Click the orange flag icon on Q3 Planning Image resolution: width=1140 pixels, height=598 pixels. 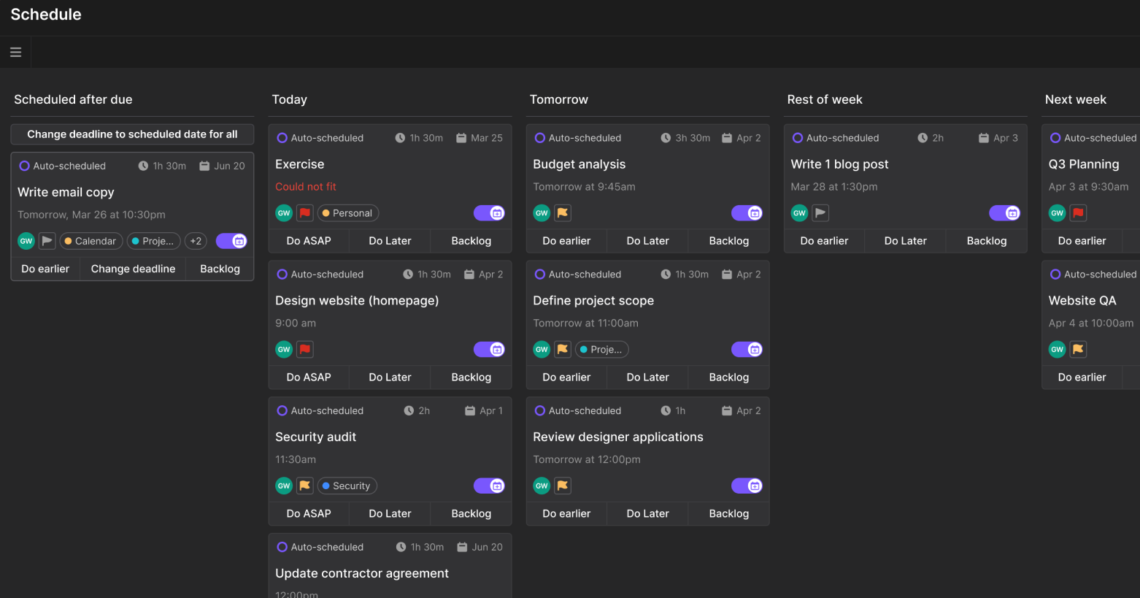tap(1078, 213)
